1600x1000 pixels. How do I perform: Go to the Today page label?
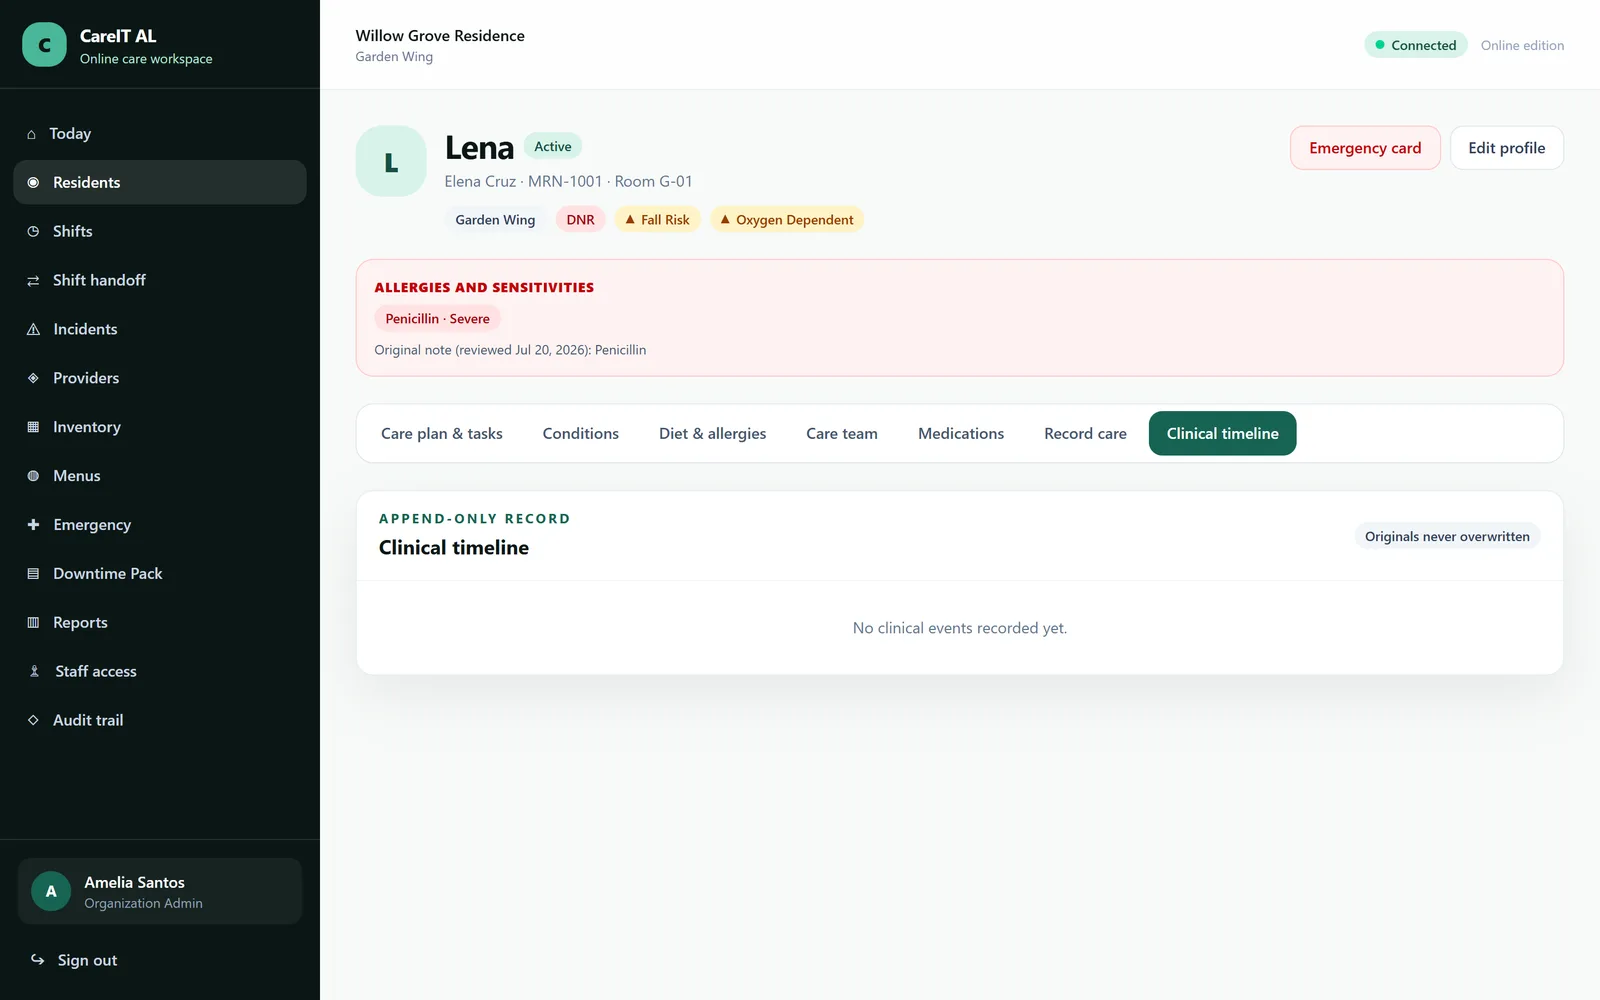coord(70,134)
